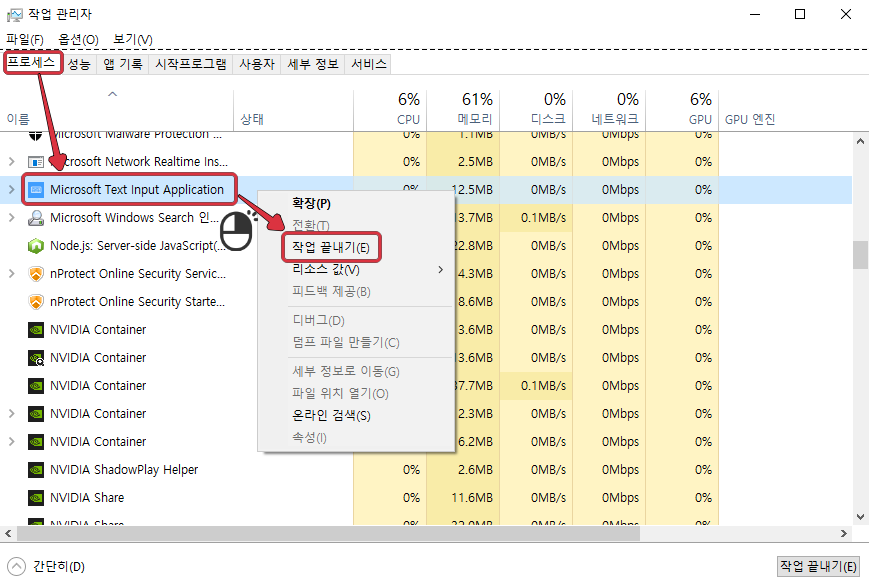This screenshot has width=869, height=580.
Task: Select the Node.js process icon
Action: 34,245
